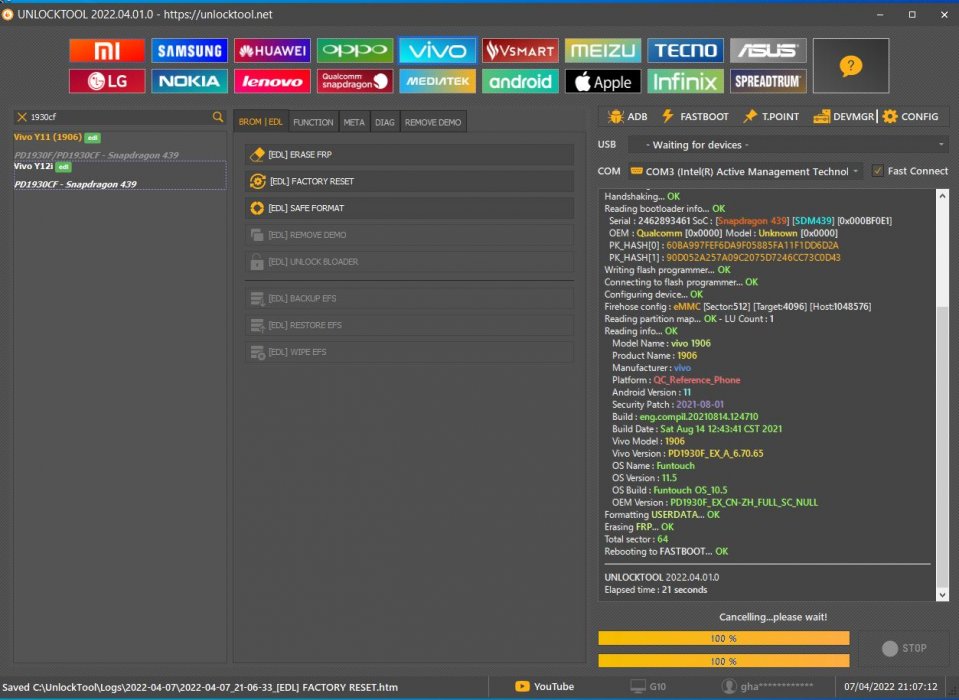This screenshot has width=959, height=700.
Task: Open the LG brand tile
Action: pyautogui.click(x=107, y=81)
